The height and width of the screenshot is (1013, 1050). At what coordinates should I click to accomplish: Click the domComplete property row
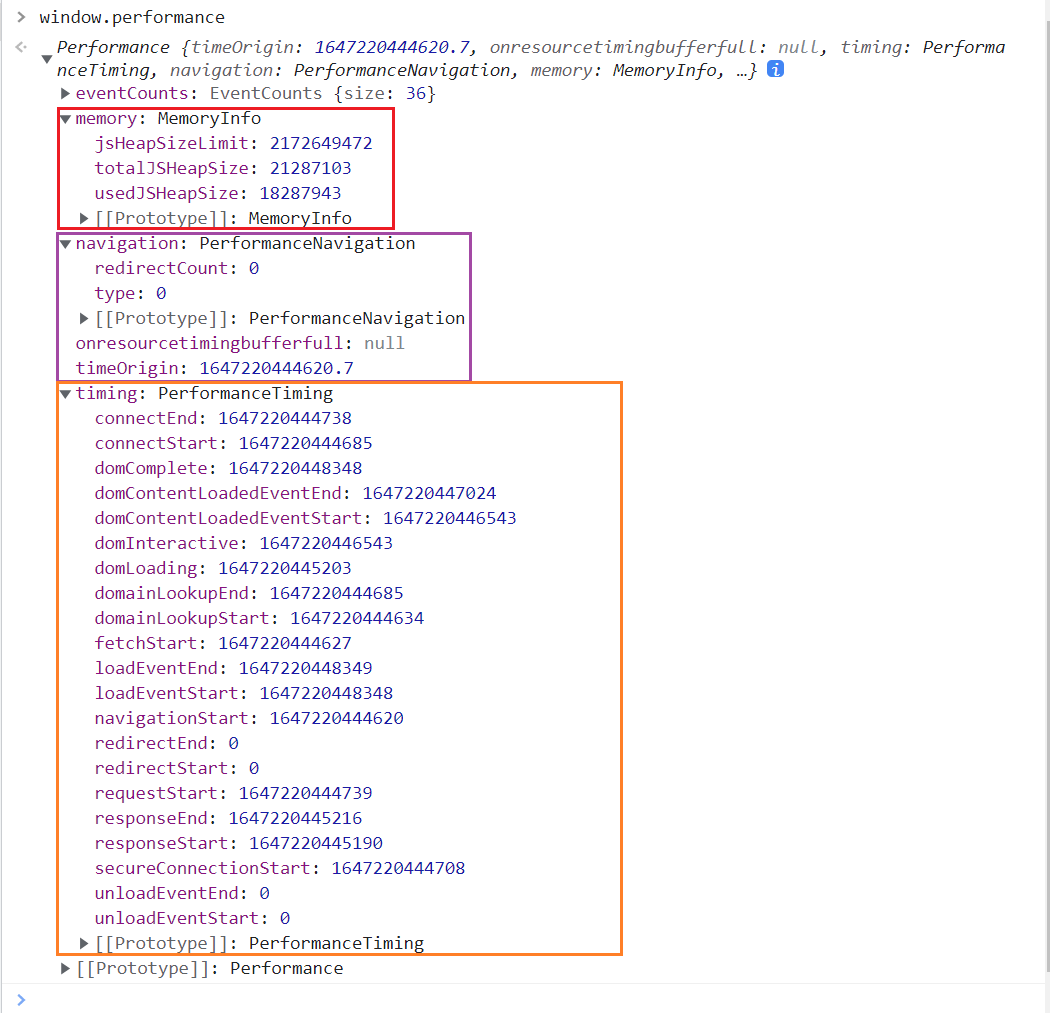pyautogui.click(x=228, y=469)
